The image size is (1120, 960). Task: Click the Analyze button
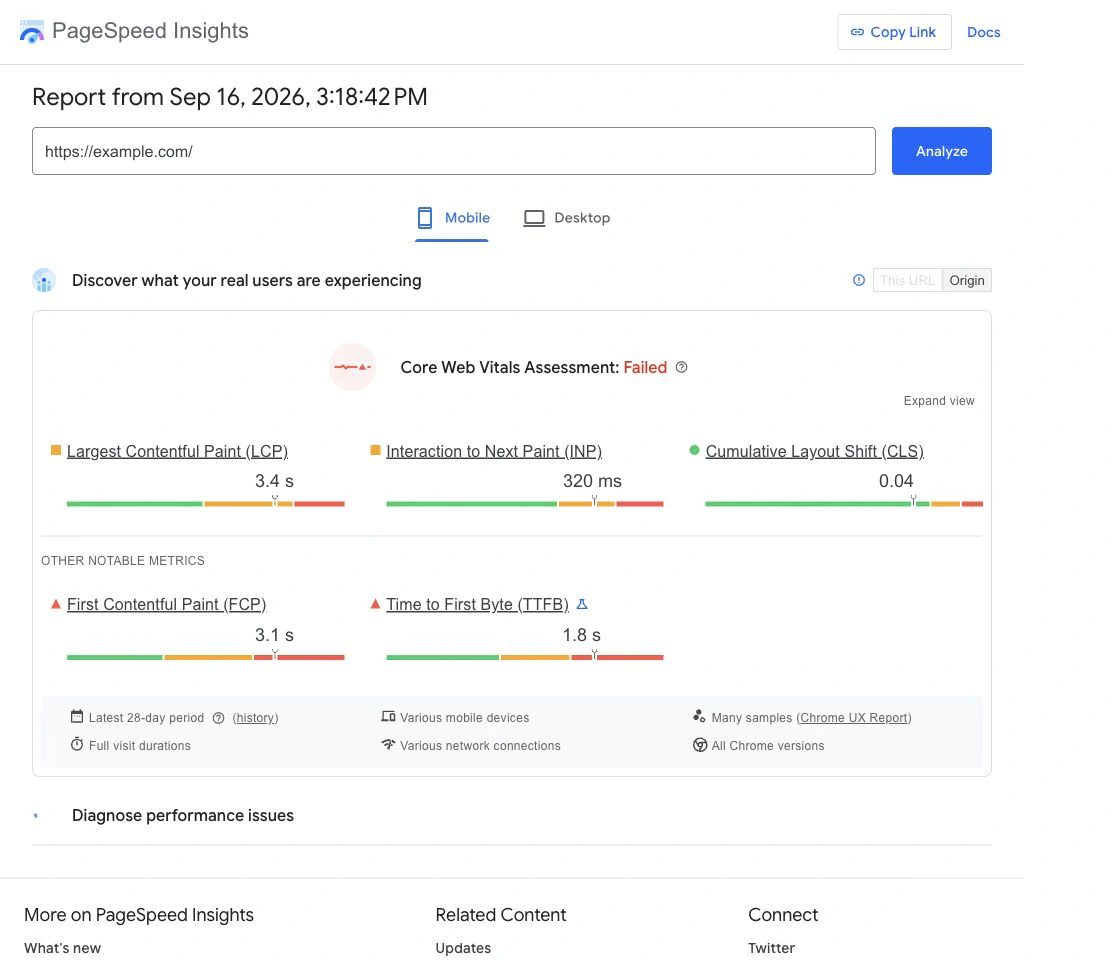[x=941, y=151]
